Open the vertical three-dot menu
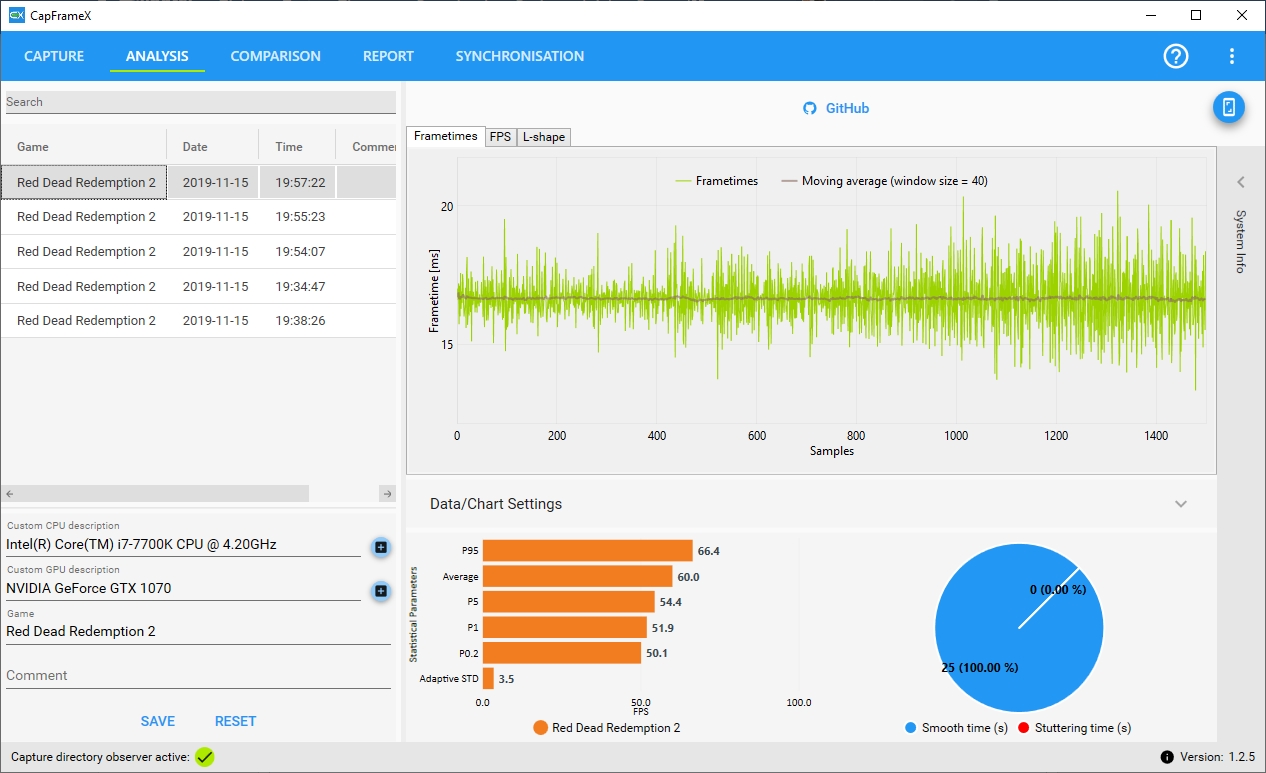 tap(1232, 56)
